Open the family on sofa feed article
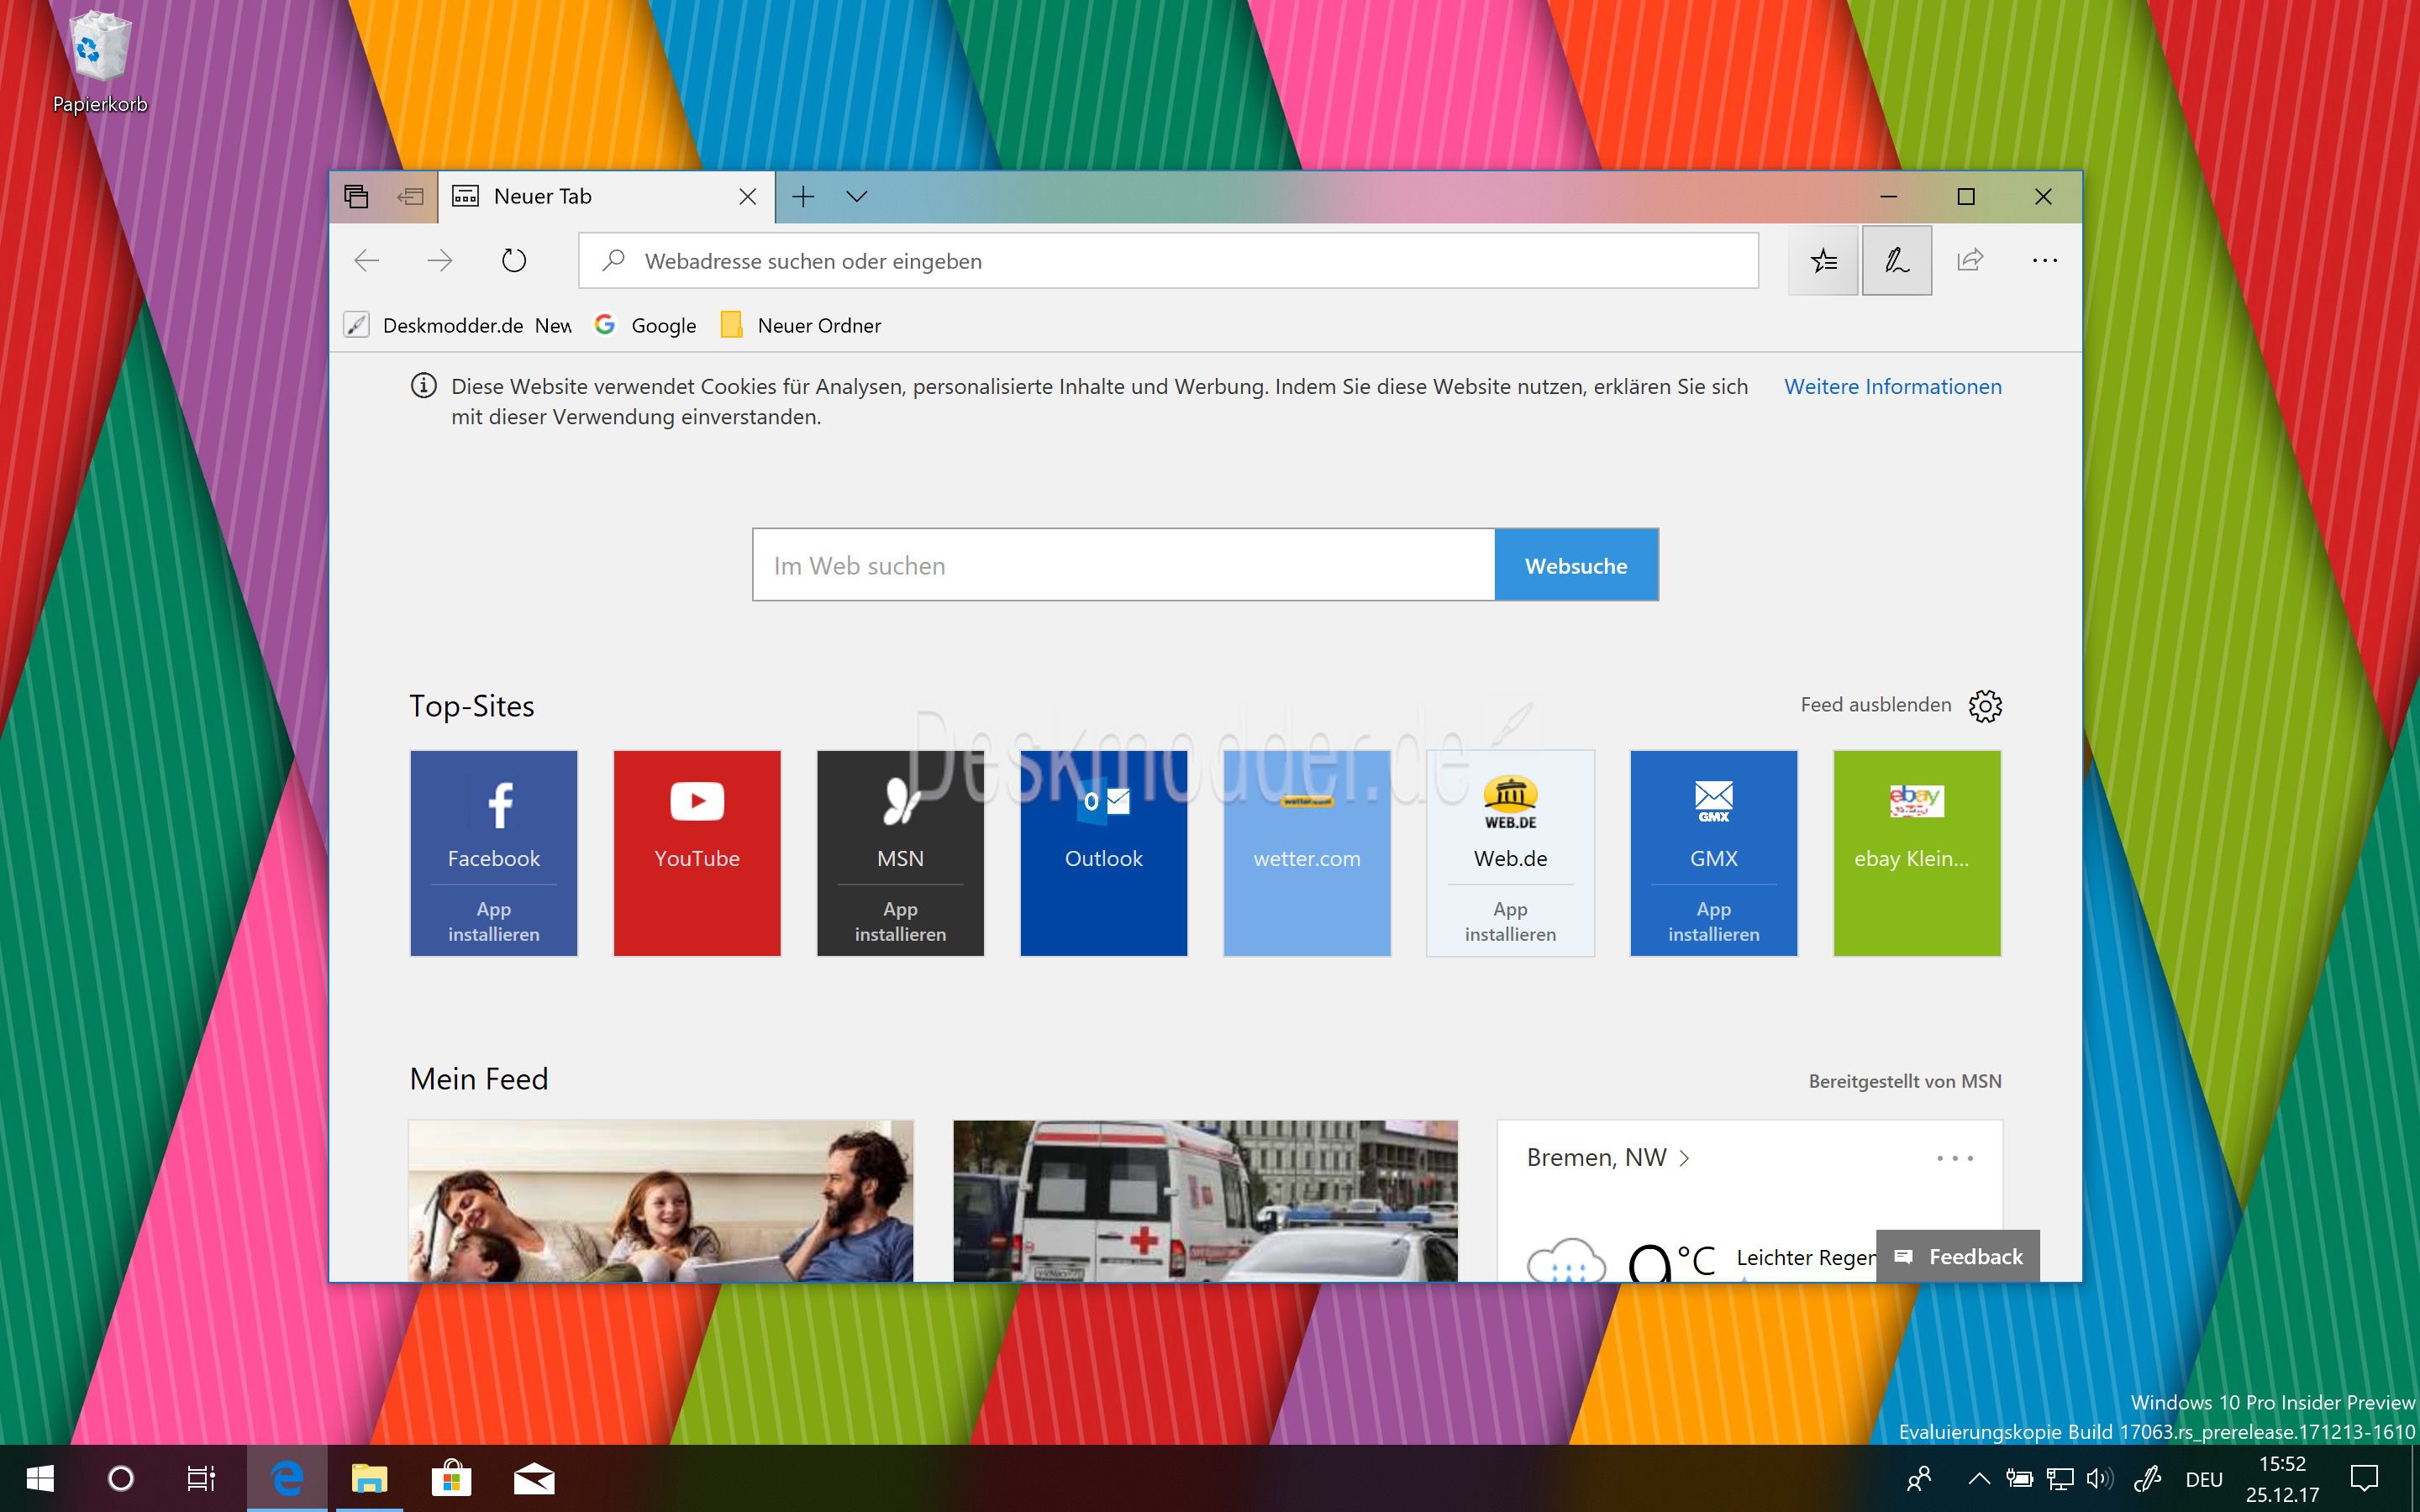Image resolution: width=2420 pixels, height=1512 pixels. [x=661, y=1200]
